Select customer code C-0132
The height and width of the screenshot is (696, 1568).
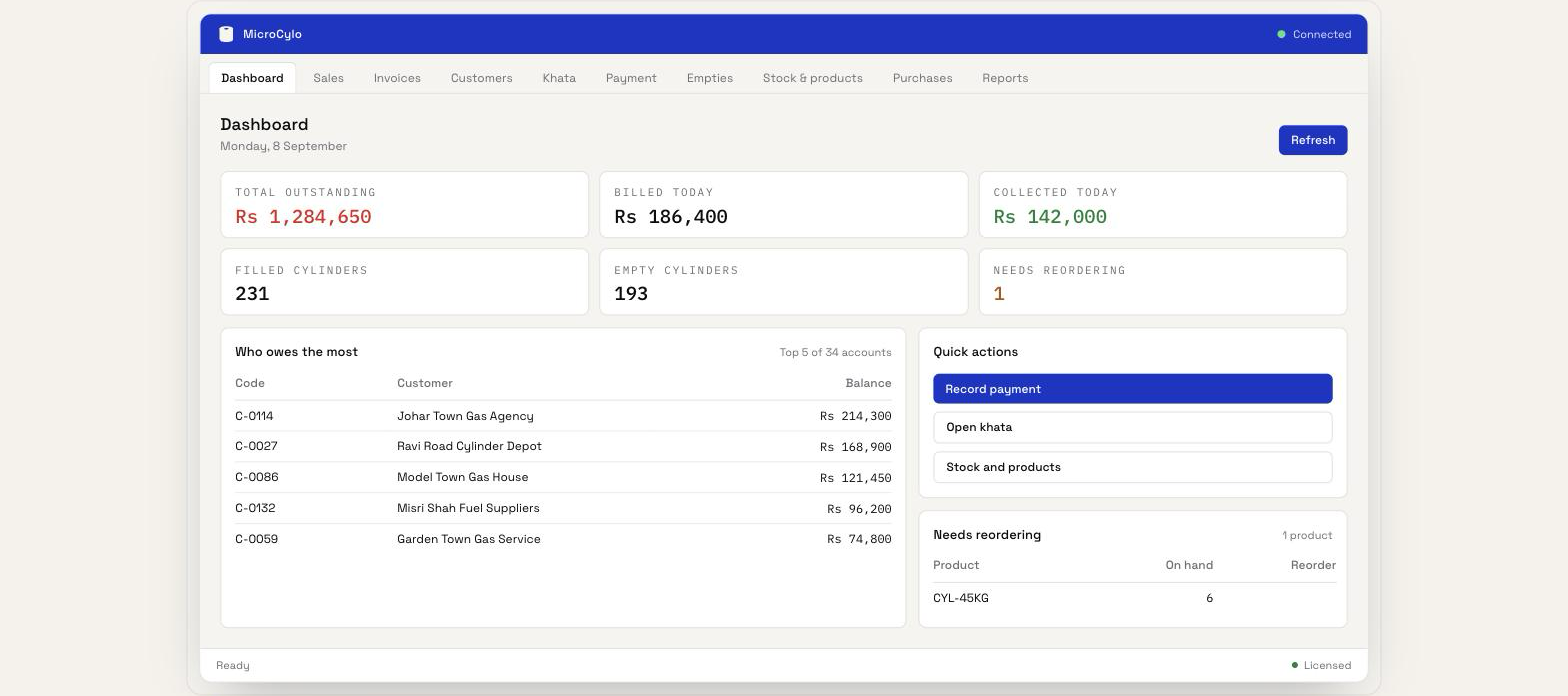coord(255,508)
